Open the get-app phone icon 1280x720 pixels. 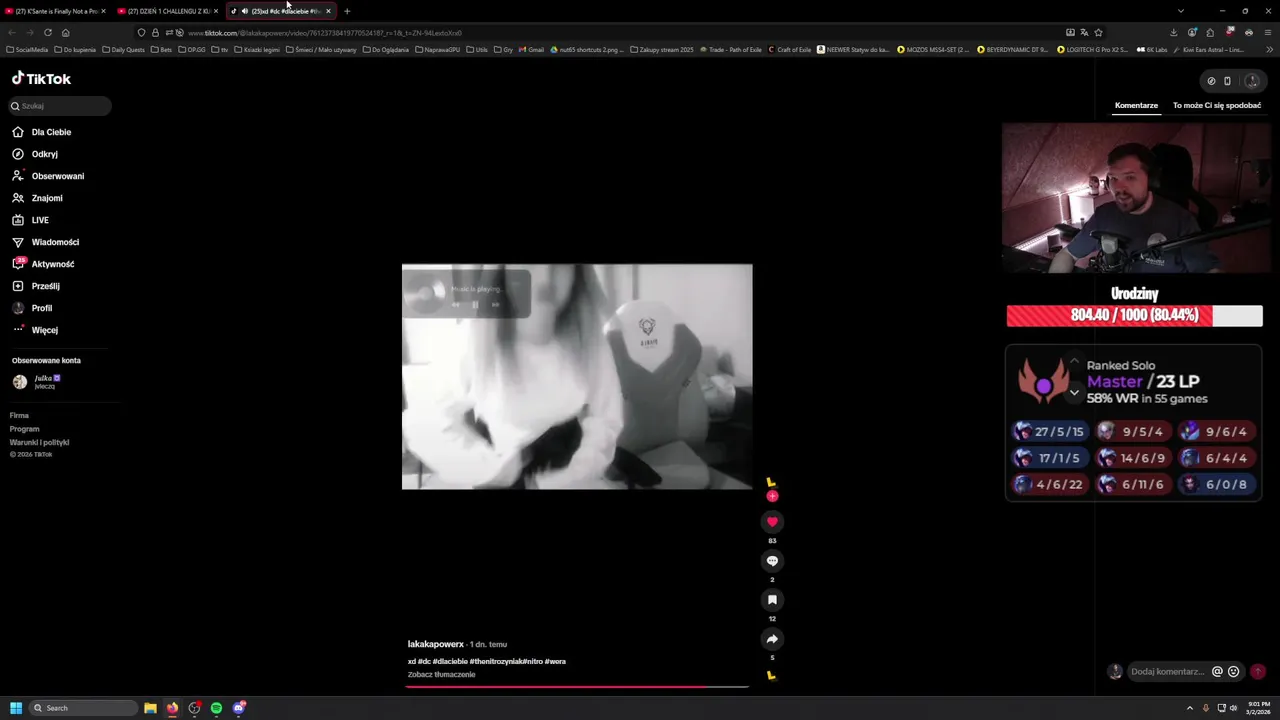tap(1227, 81)
